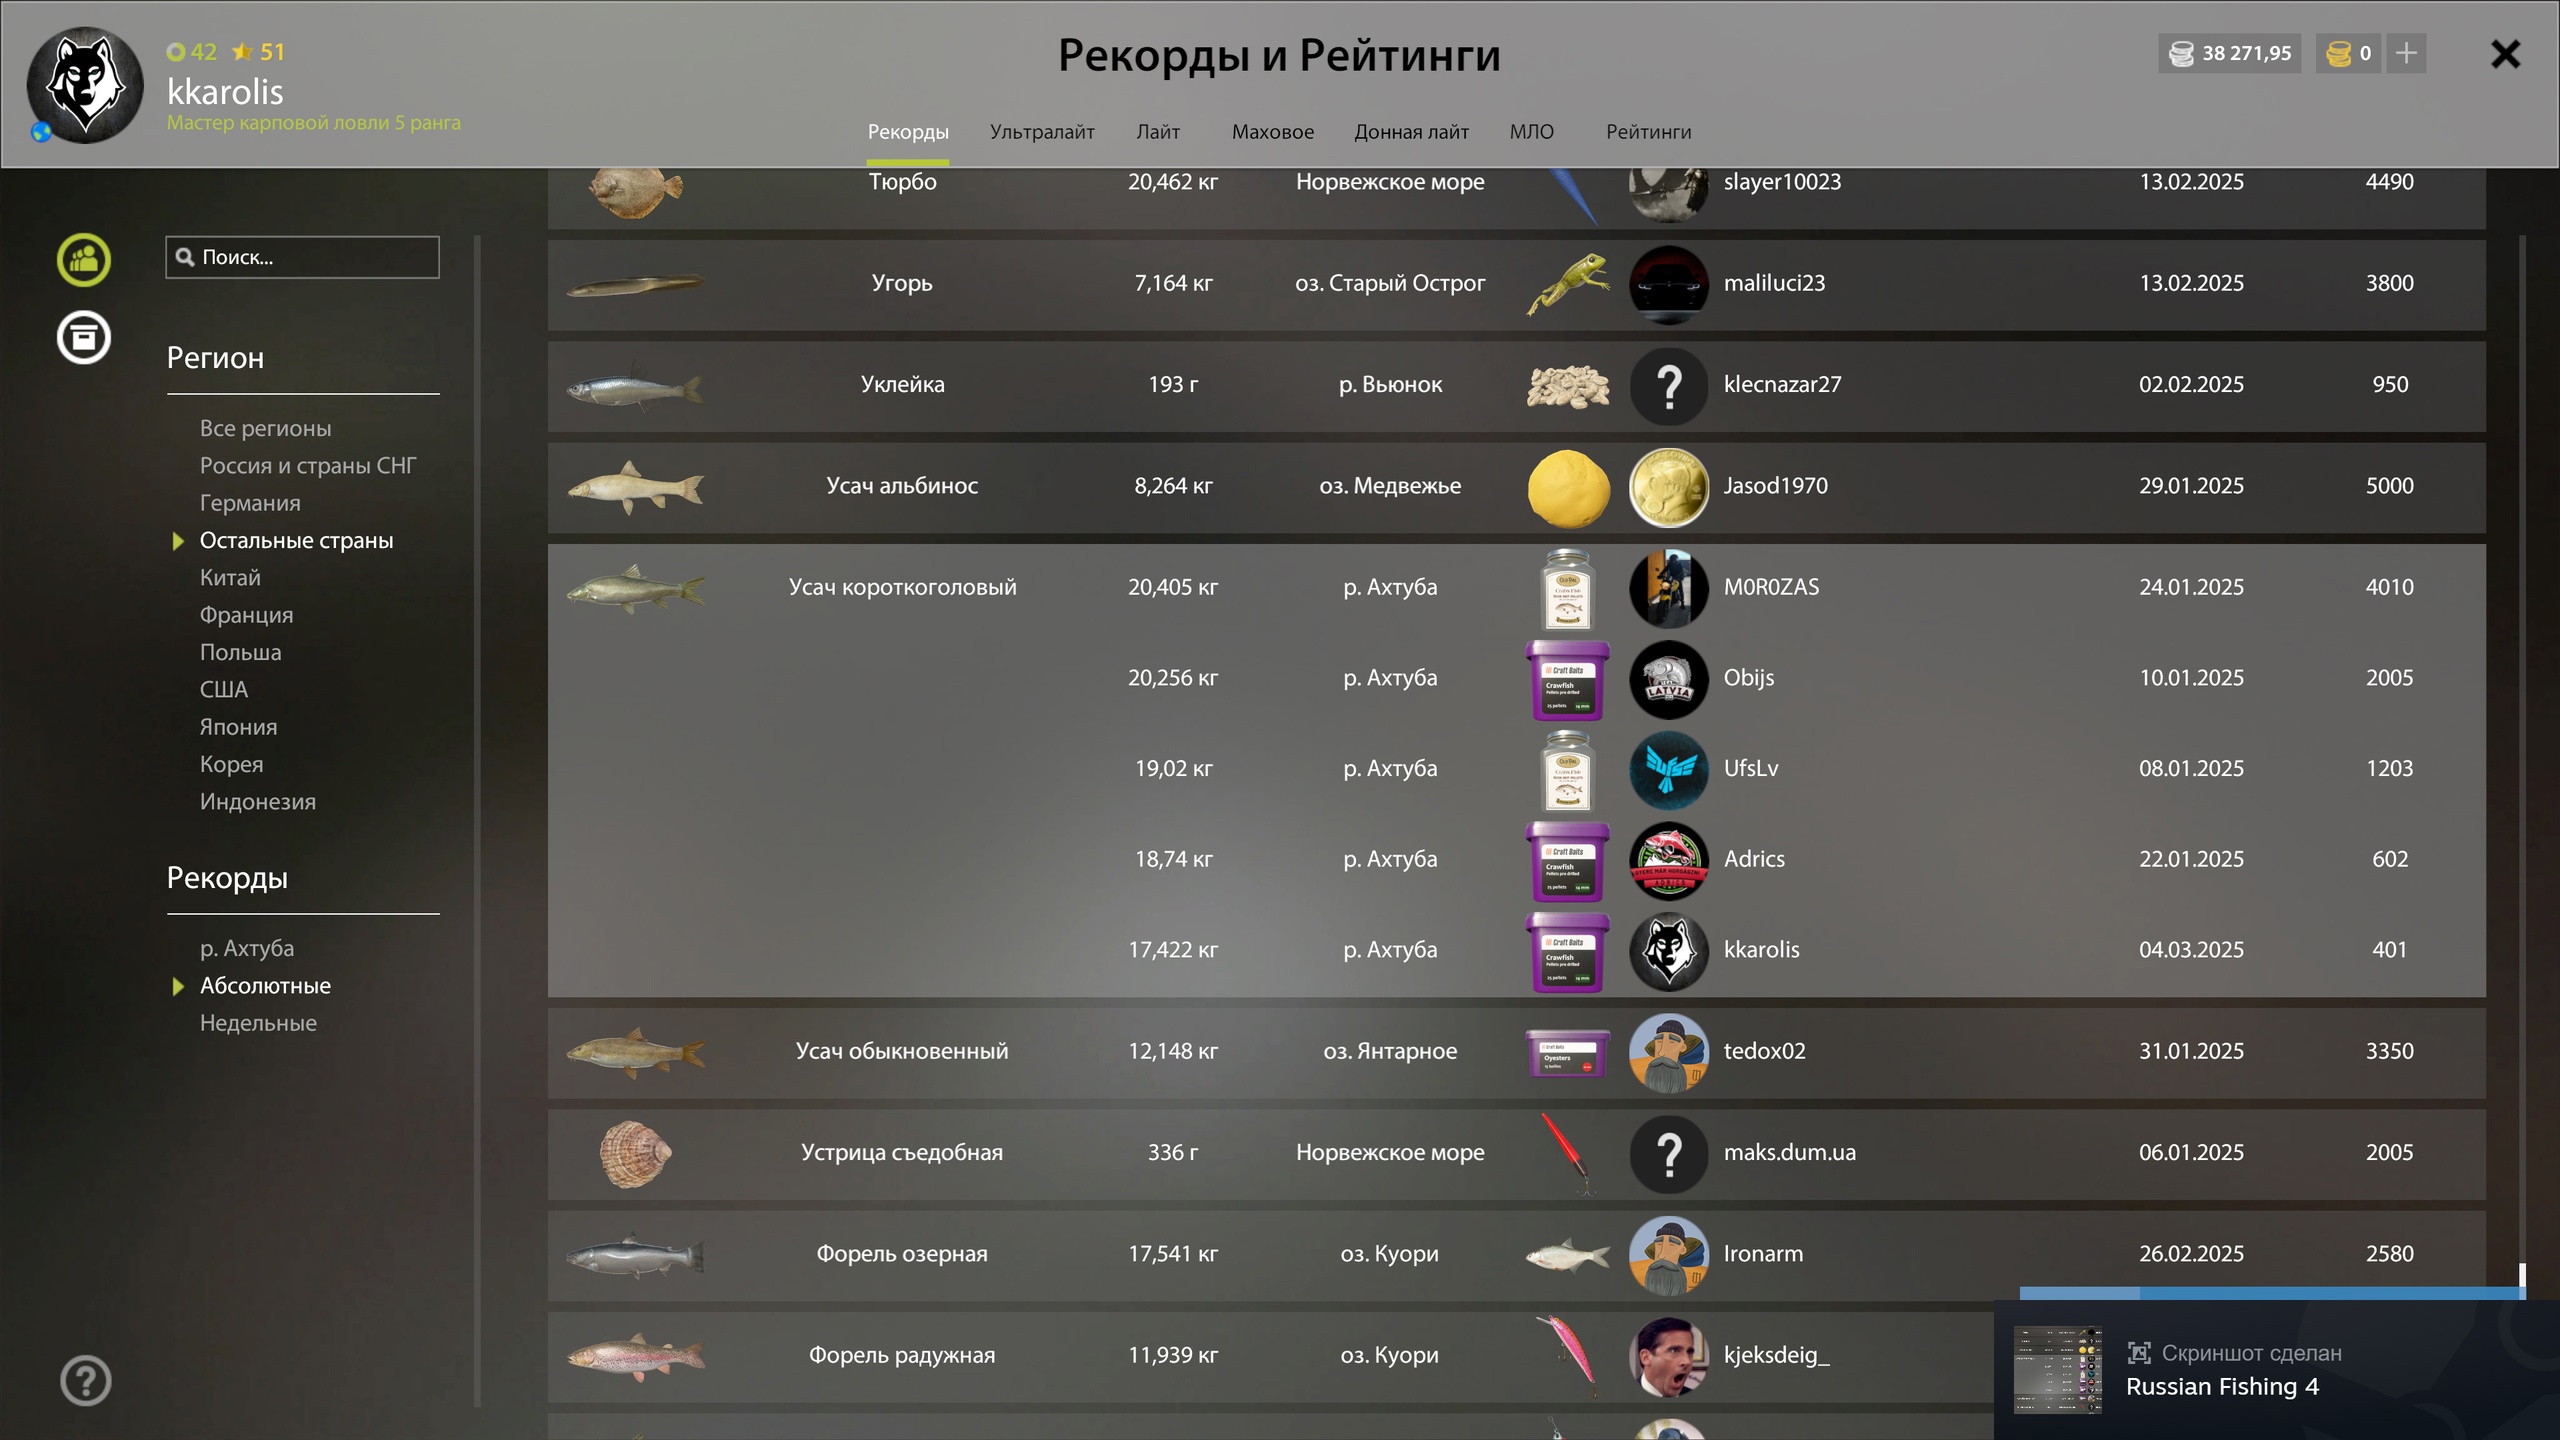Open the friends records circle icon
2560x1440 pixels.
pos(83,260)
